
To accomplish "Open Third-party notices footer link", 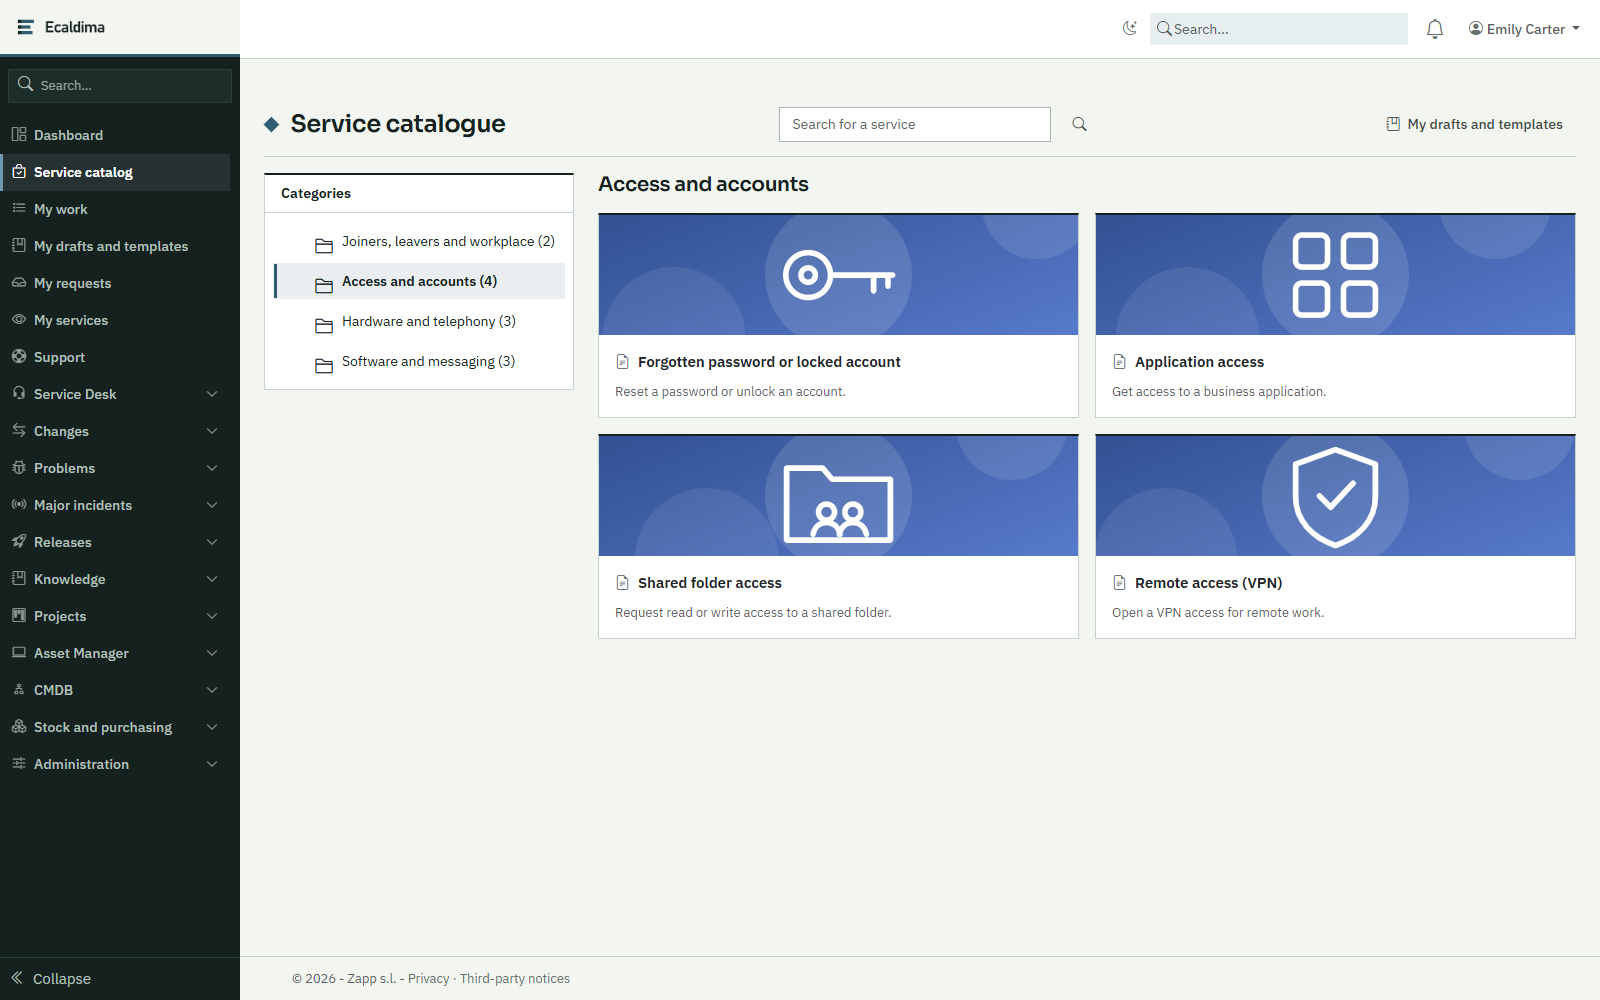I will tap(515, 979).
